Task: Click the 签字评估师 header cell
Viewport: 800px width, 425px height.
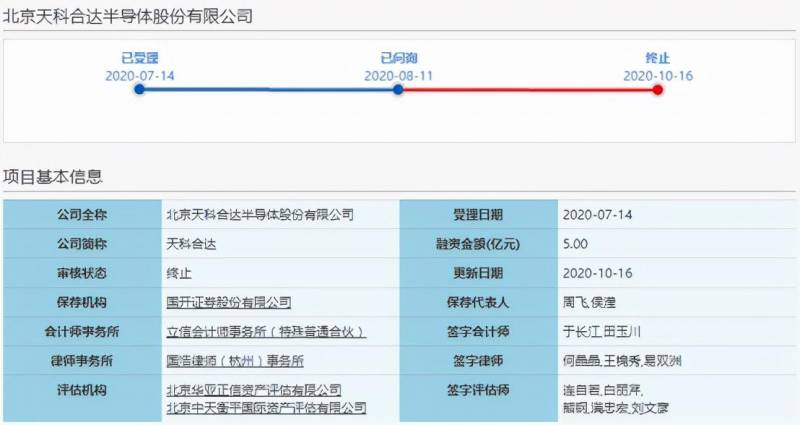Action: point(479,399)
